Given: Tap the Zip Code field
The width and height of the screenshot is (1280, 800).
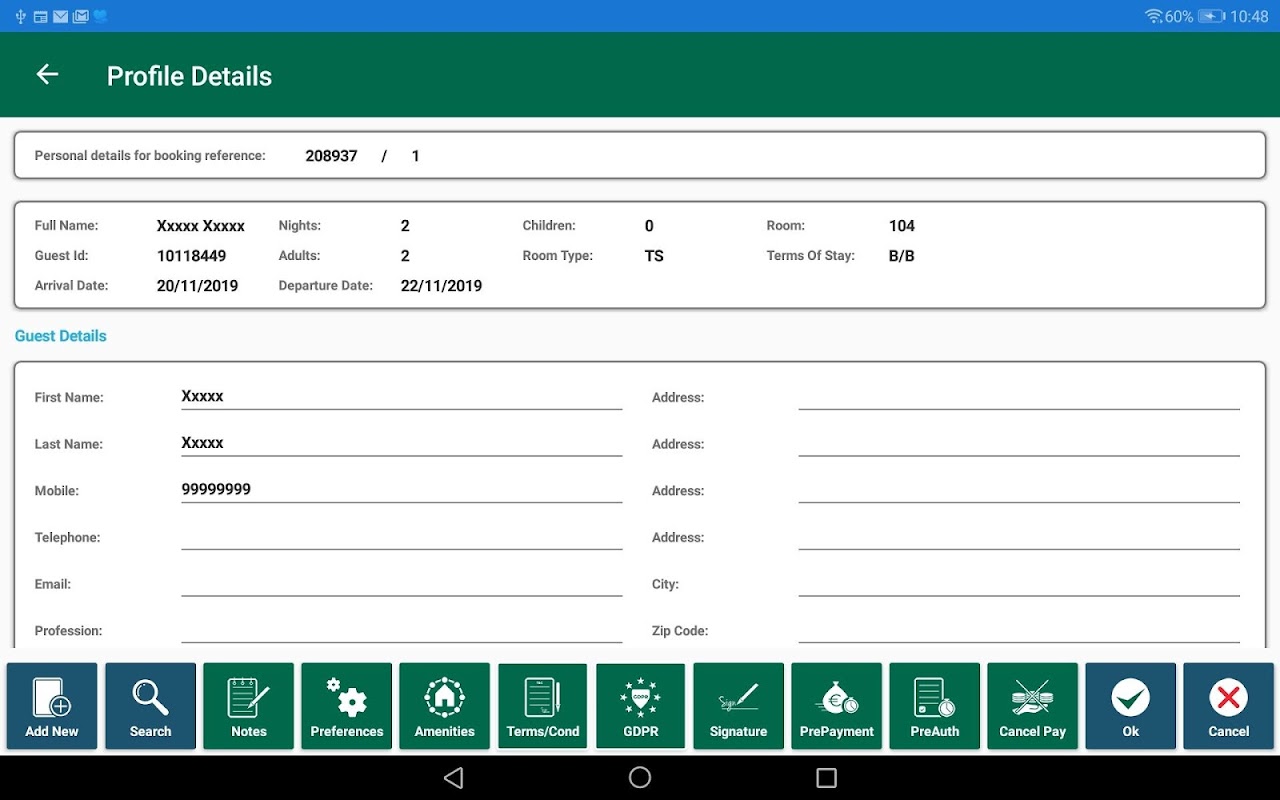Looking at the screenshot, I should (x=1018, y=630).
